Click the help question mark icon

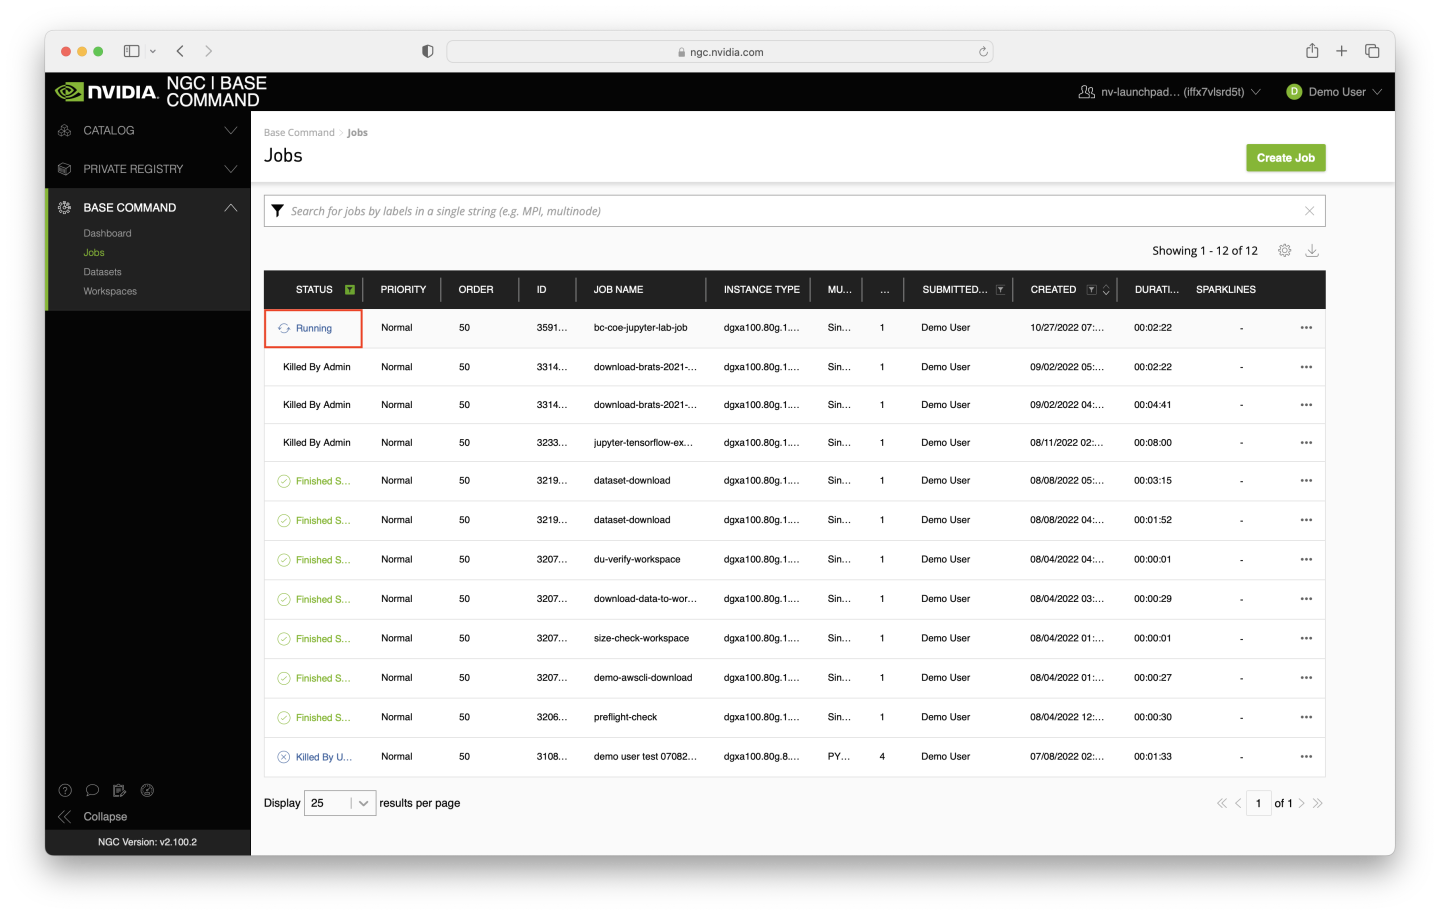point(65,791)
